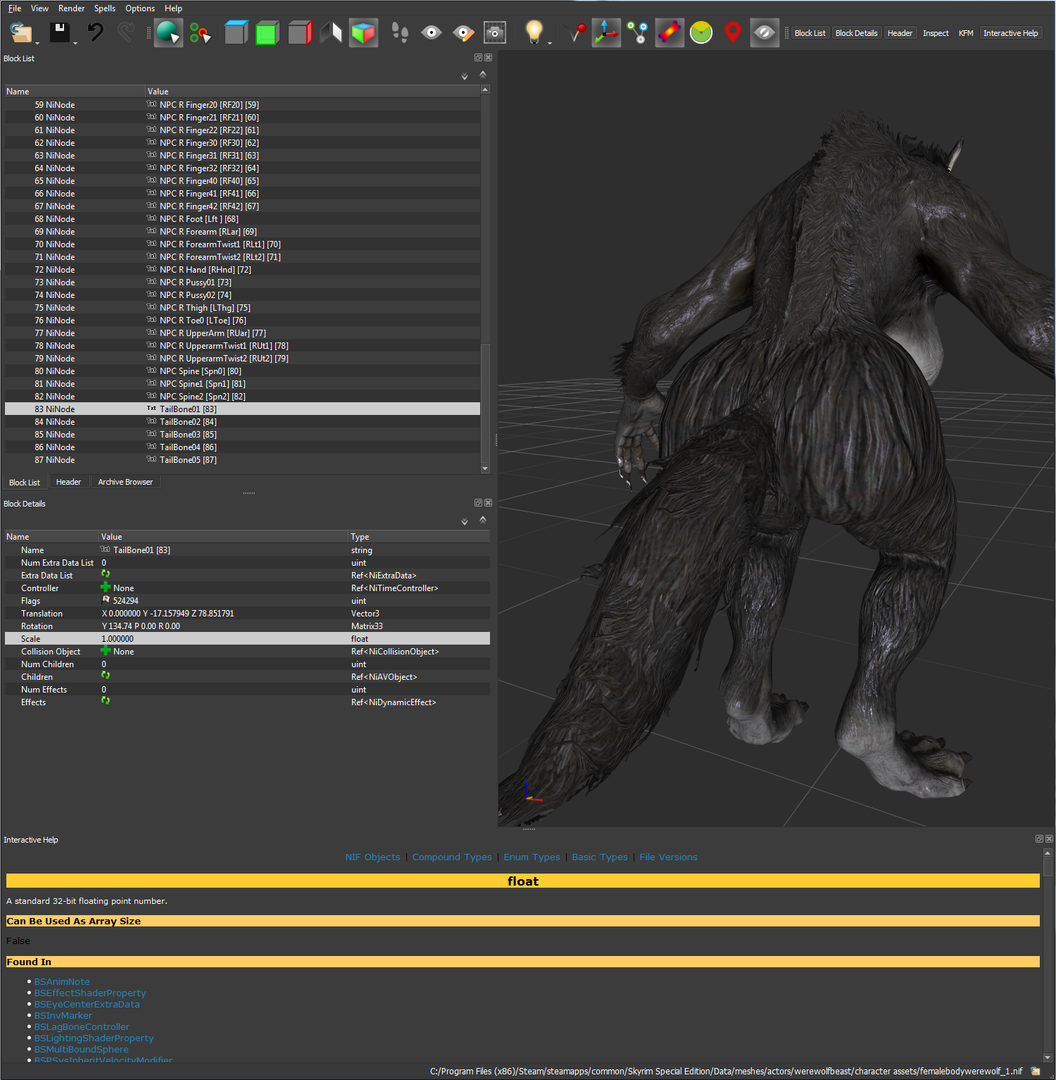Click the walk mode footprints icon
This screenshot has width=1056, height=1080.
(x=400, y=32)
